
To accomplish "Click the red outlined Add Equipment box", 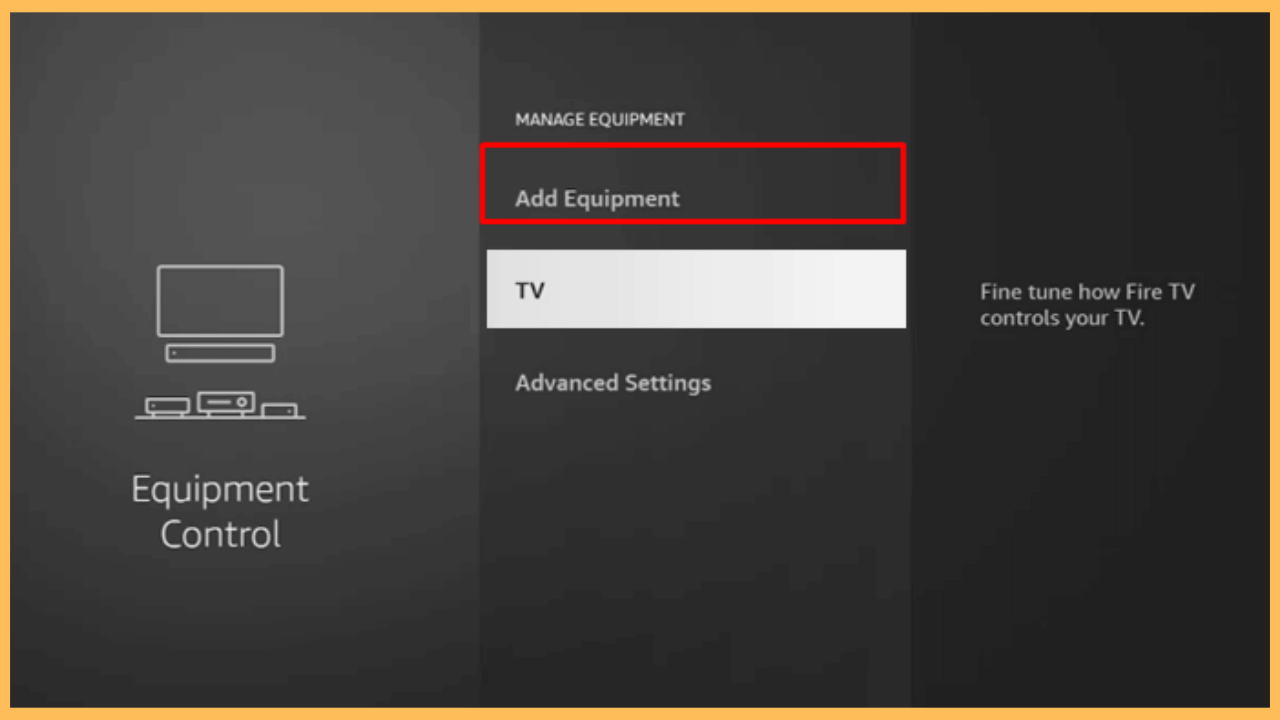I will coord(694,184).
